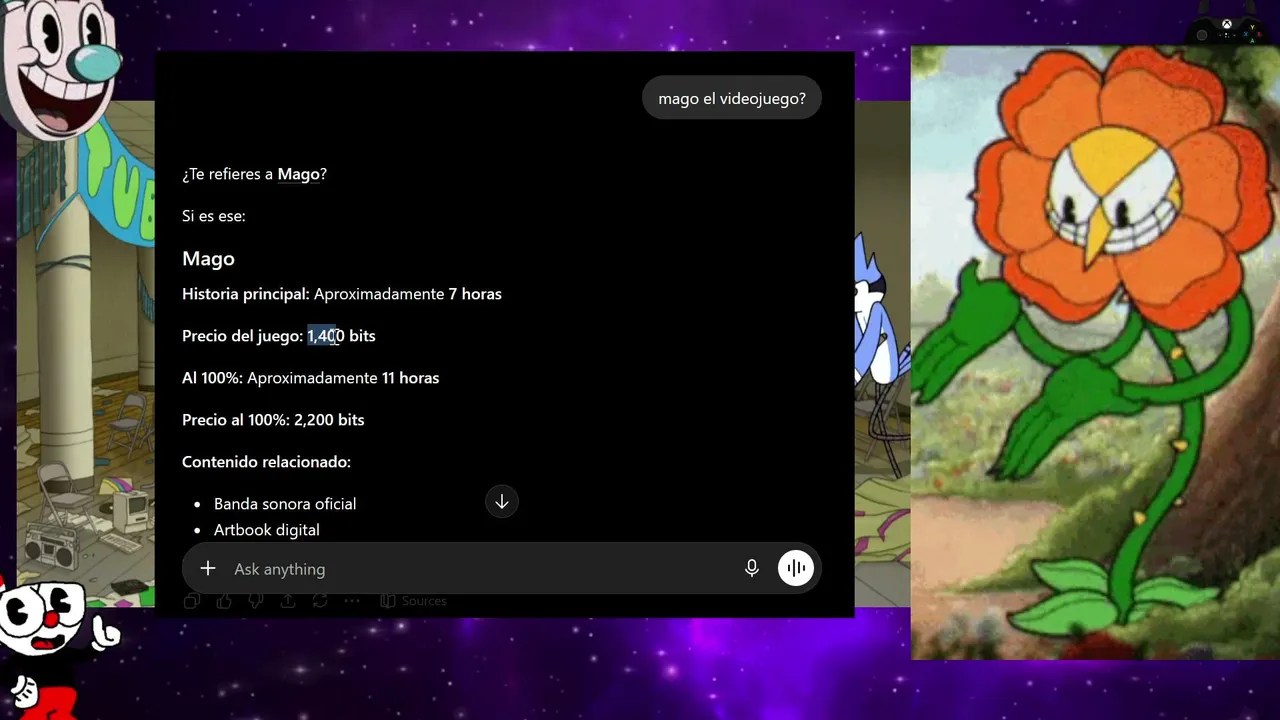Activate the microphone dictation icon
1280x720 pixels.
tap(752, 568)
